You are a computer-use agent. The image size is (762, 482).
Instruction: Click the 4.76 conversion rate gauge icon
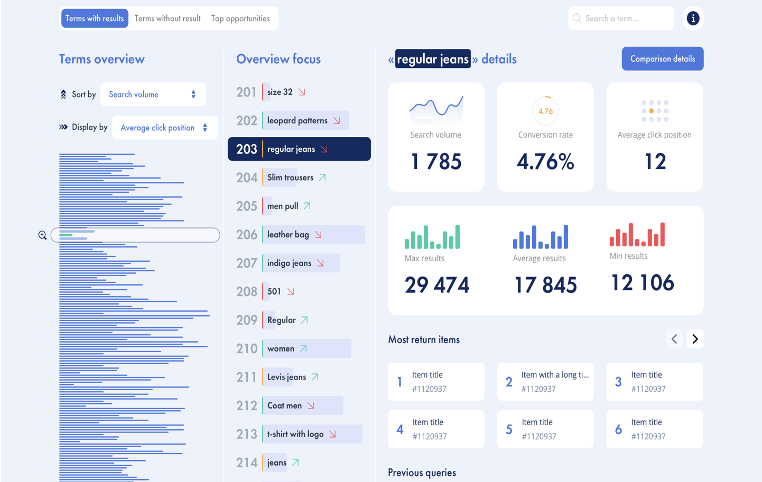click(x=545, y=111)
